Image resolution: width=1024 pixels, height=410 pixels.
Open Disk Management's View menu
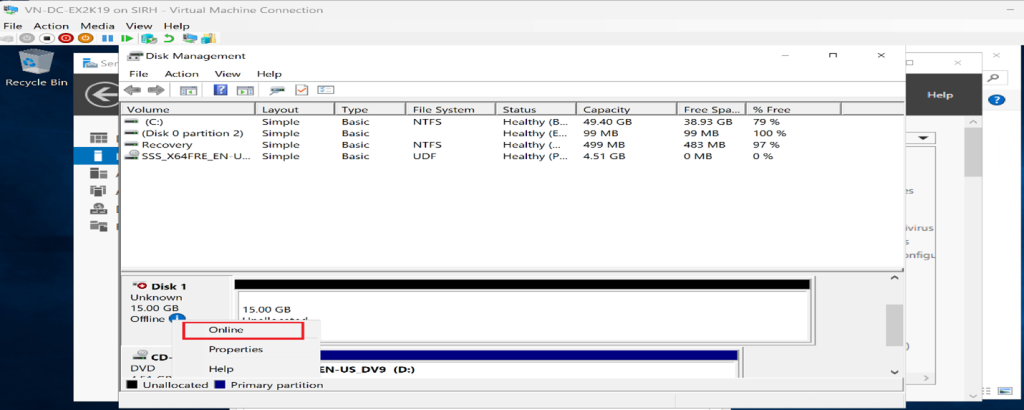[x=227, y=74]
